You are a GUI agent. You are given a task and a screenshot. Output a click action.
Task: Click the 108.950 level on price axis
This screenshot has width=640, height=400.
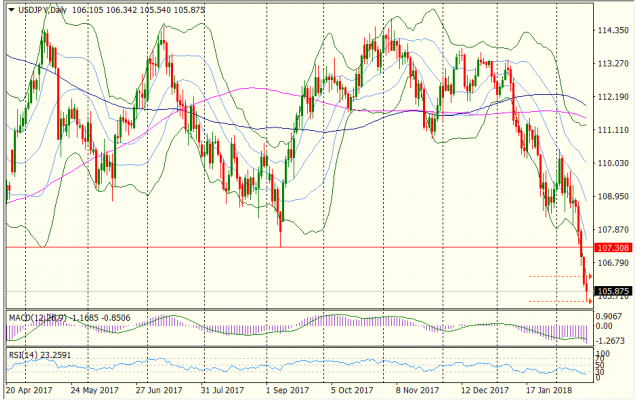pyautogui.click(x=612, y=196)
